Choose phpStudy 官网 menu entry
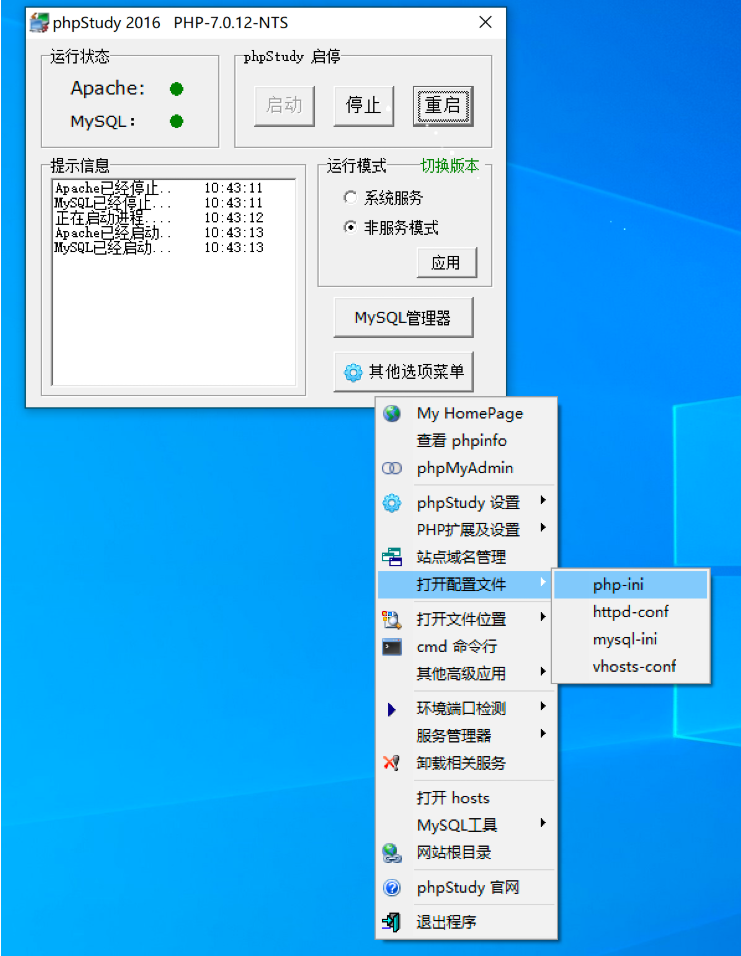 (467, 888)
